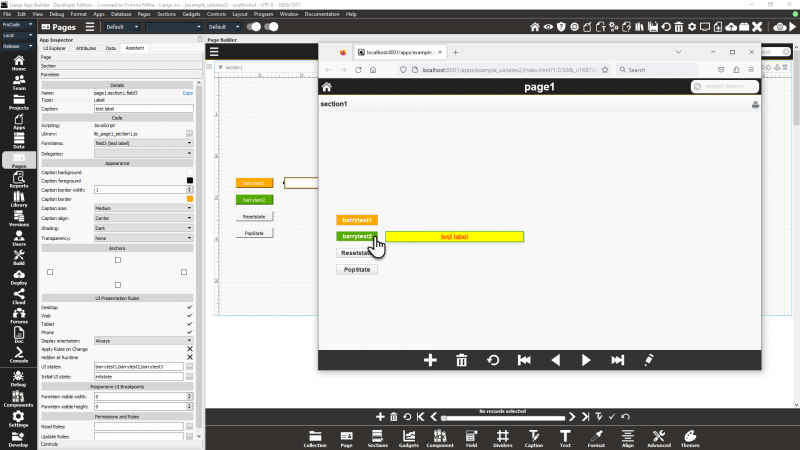Click the add record plus in browser footer
This screenshot has width=800, height=450.
(x=430, y=360)
